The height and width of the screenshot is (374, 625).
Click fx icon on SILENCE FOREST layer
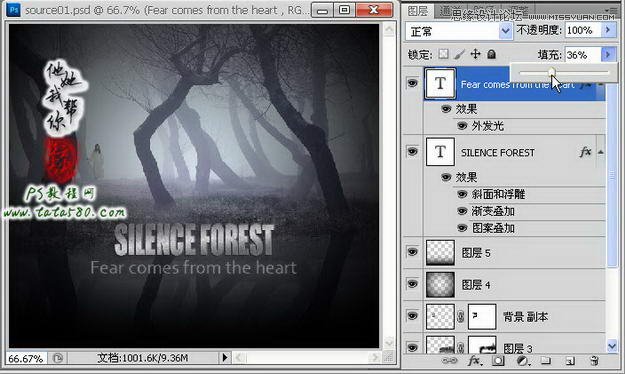(585, 152)
